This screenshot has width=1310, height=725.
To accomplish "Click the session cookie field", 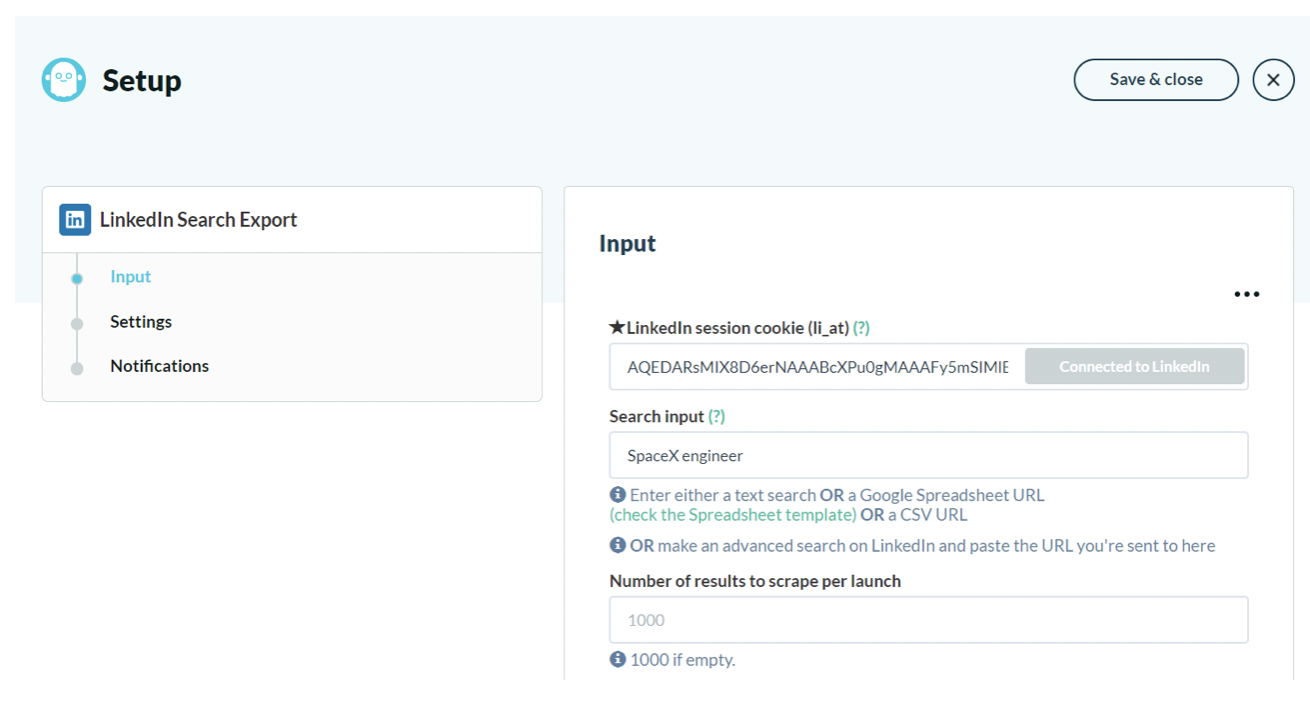I will pos(817,367).
